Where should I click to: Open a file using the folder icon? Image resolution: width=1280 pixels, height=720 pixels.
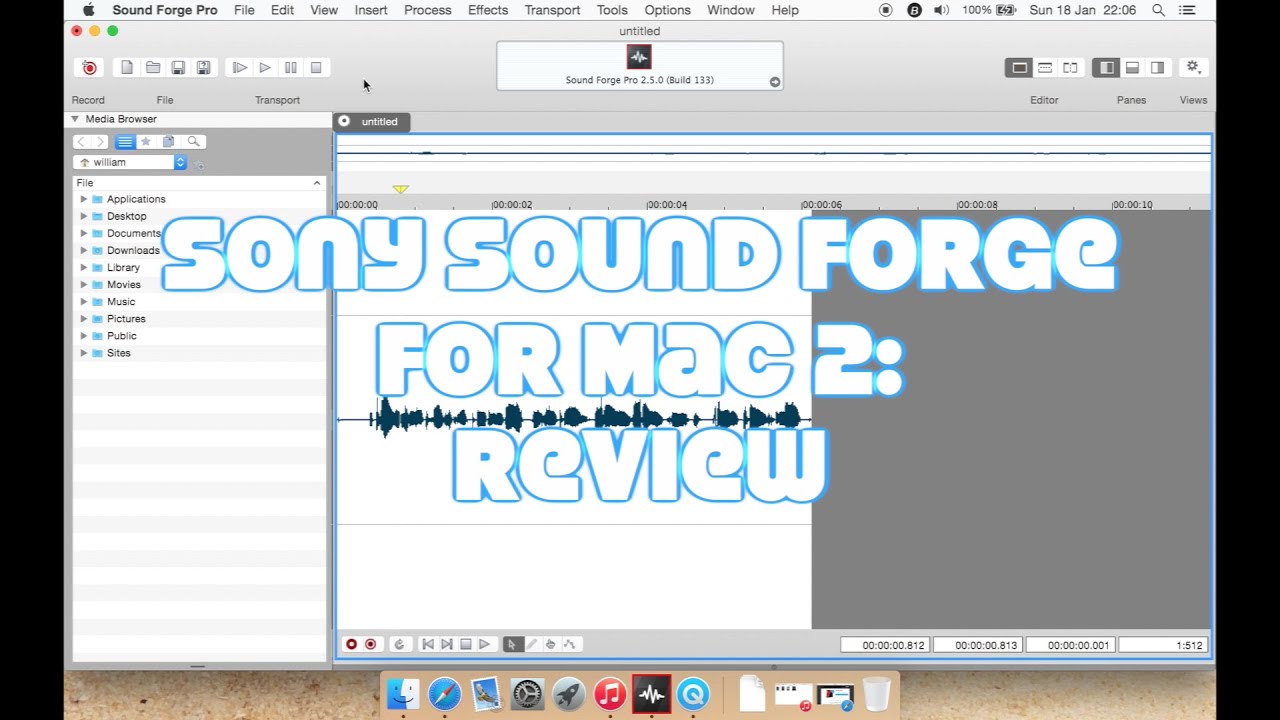(153, 68)
